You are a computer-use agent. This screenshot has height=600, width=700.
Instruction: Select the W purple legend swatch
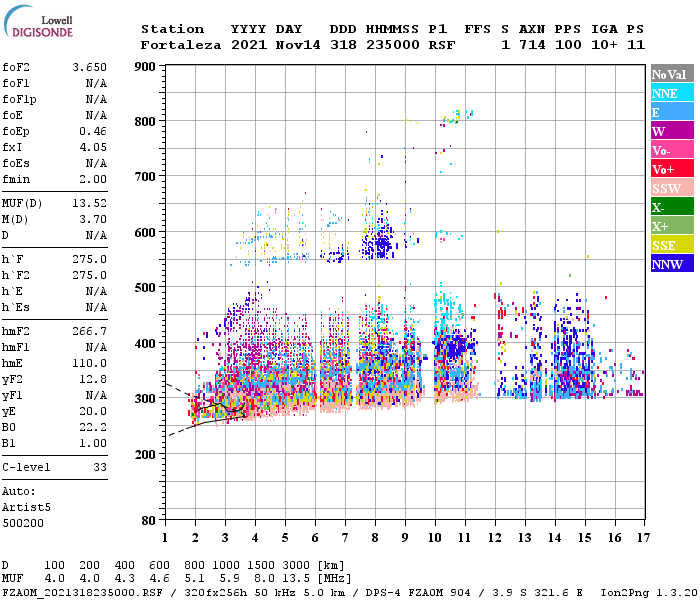[672, 131]
